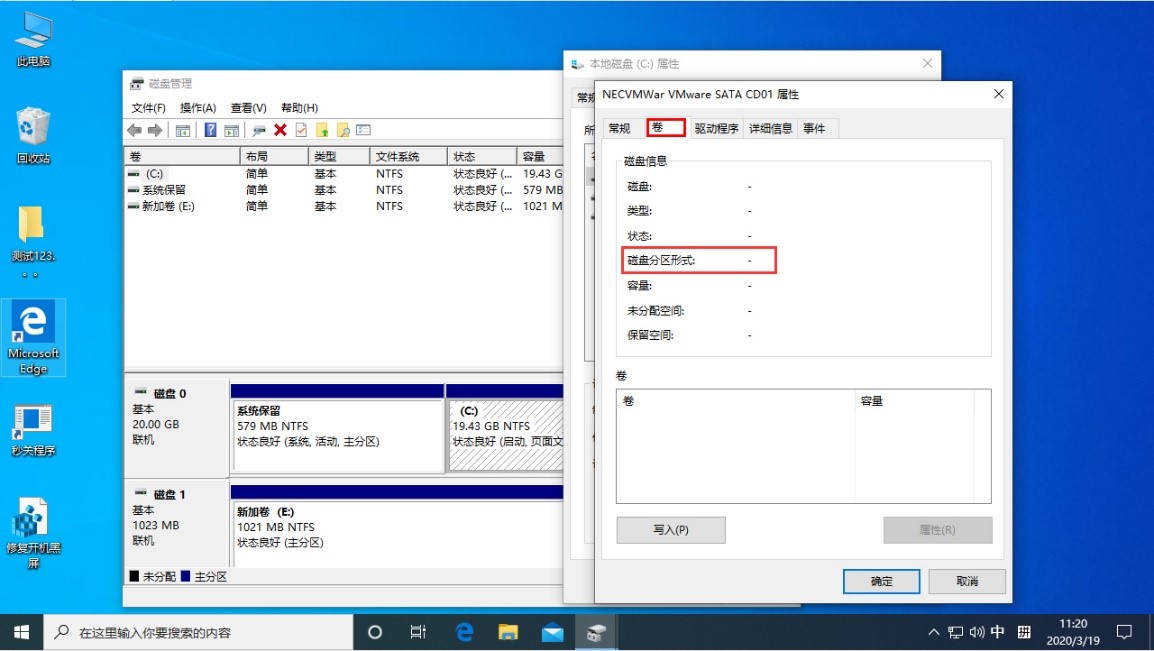Click the 写入(P) button
The height and width of the screenshot is (651, 1154).
(x=670, y=530)
